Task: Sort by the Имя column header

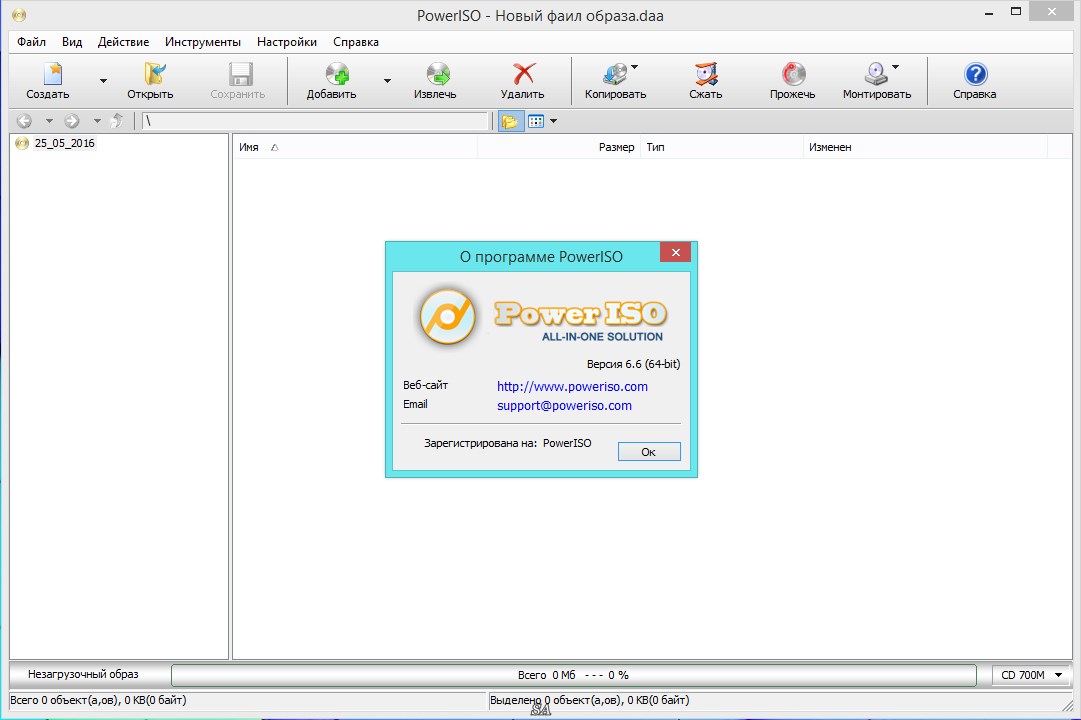Action: (x=355, y=147)
